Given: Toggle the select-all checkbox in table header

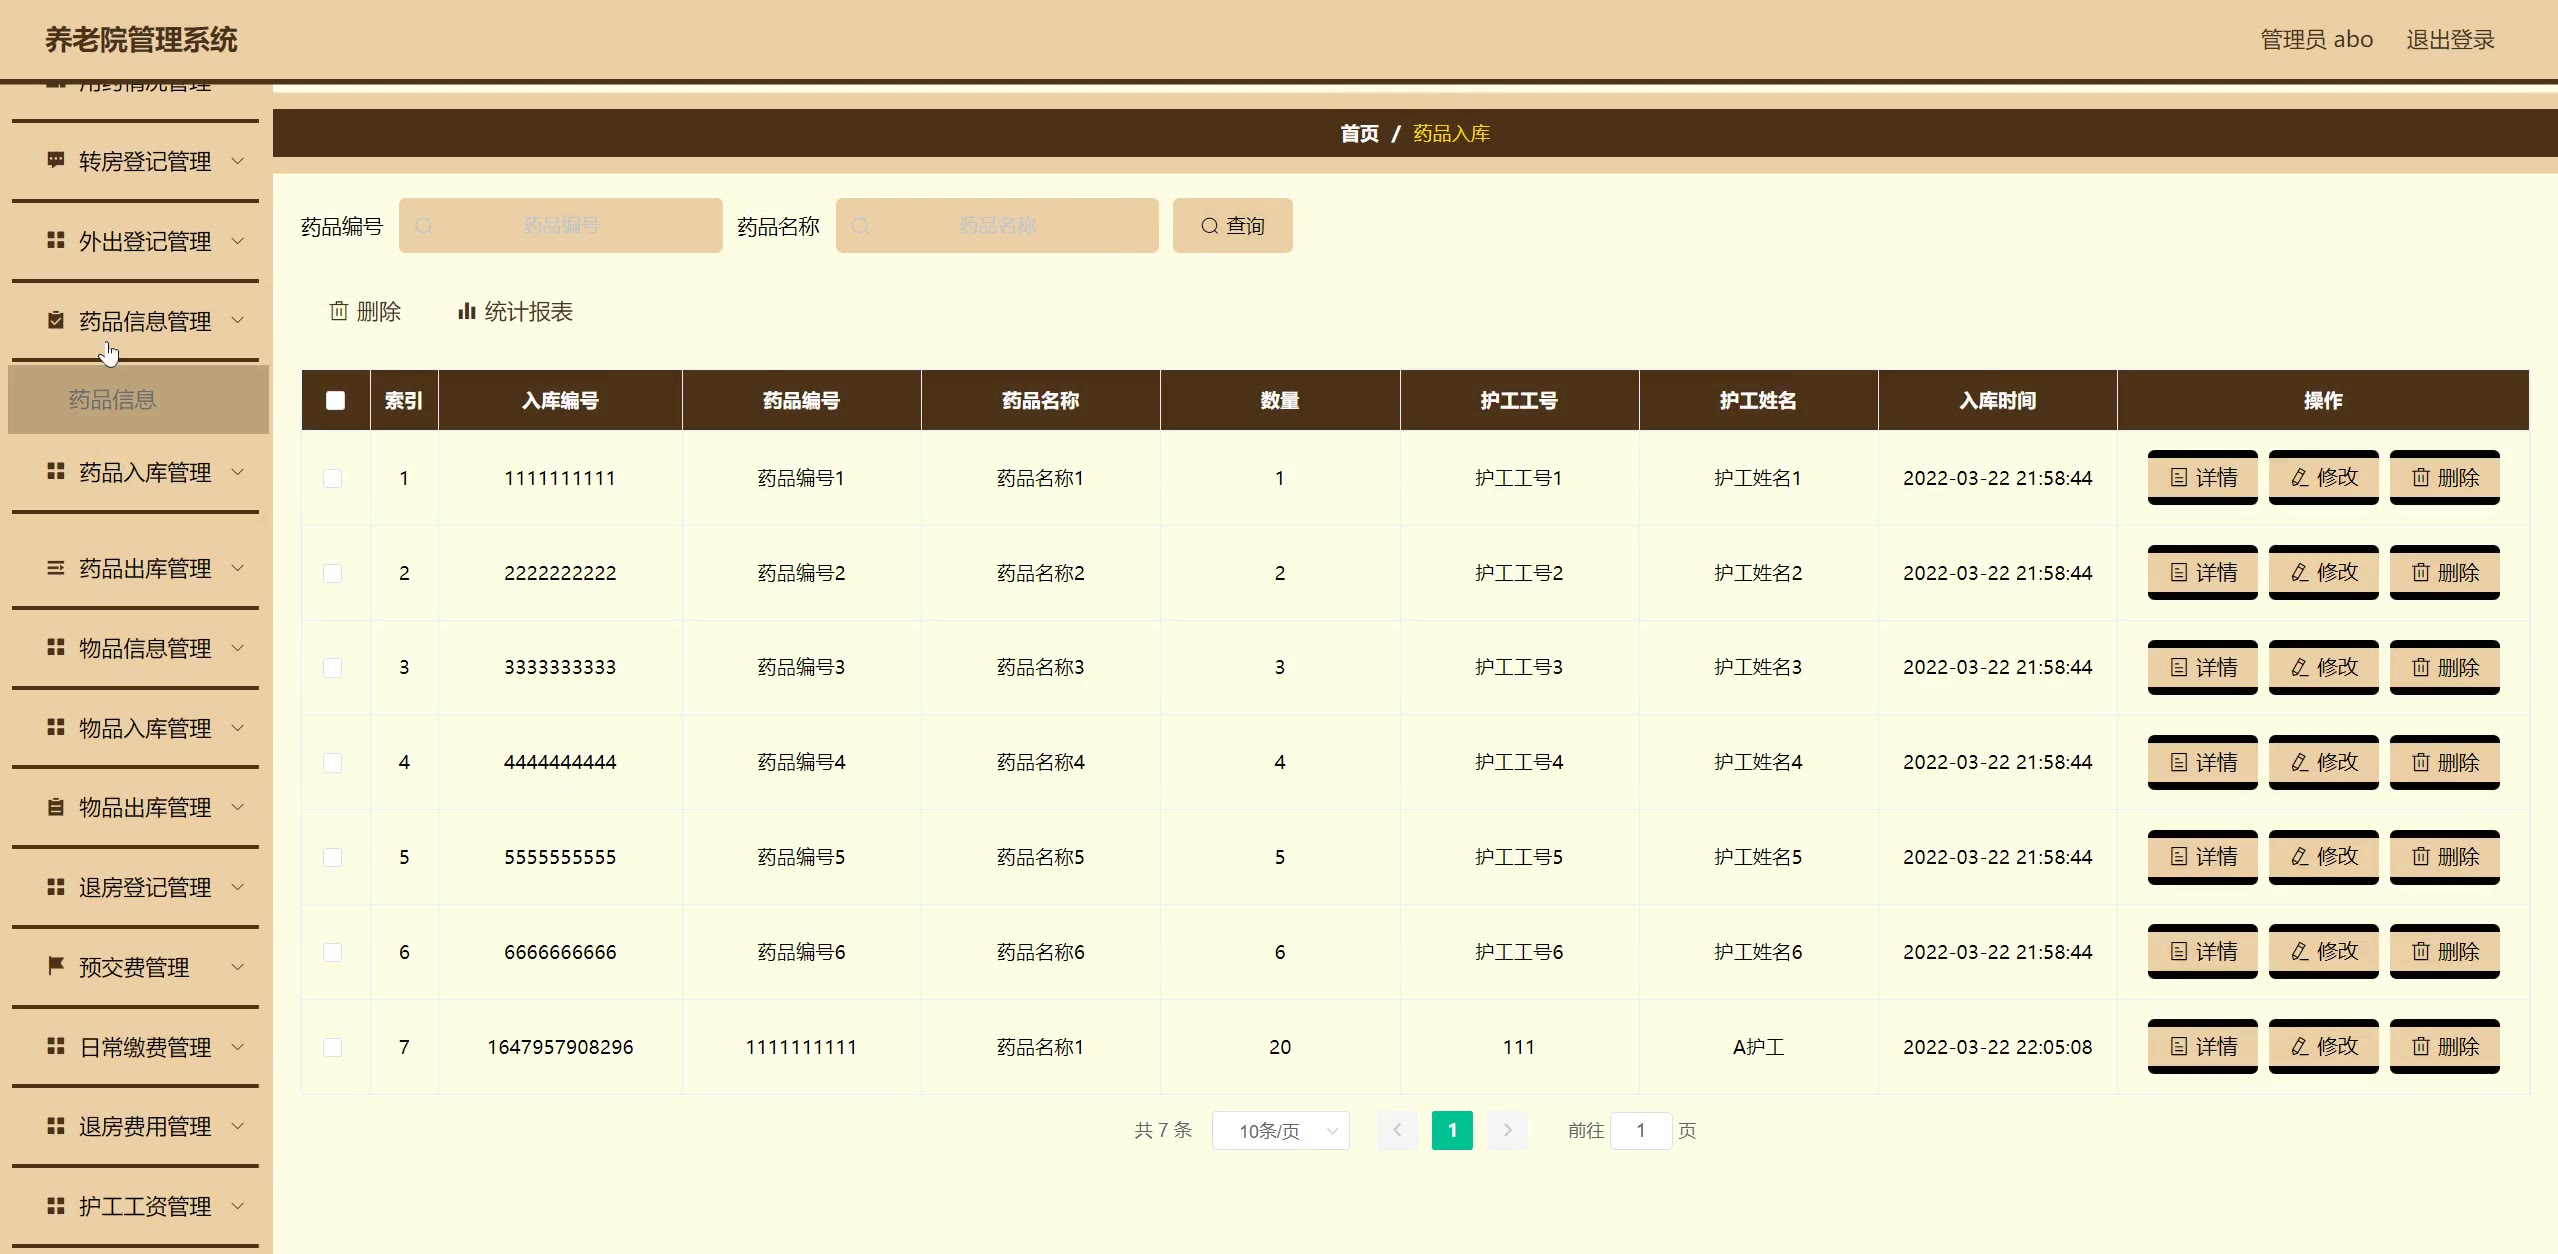Looking at the screenshot, I should pyautogui.click(x=335, y=401).
